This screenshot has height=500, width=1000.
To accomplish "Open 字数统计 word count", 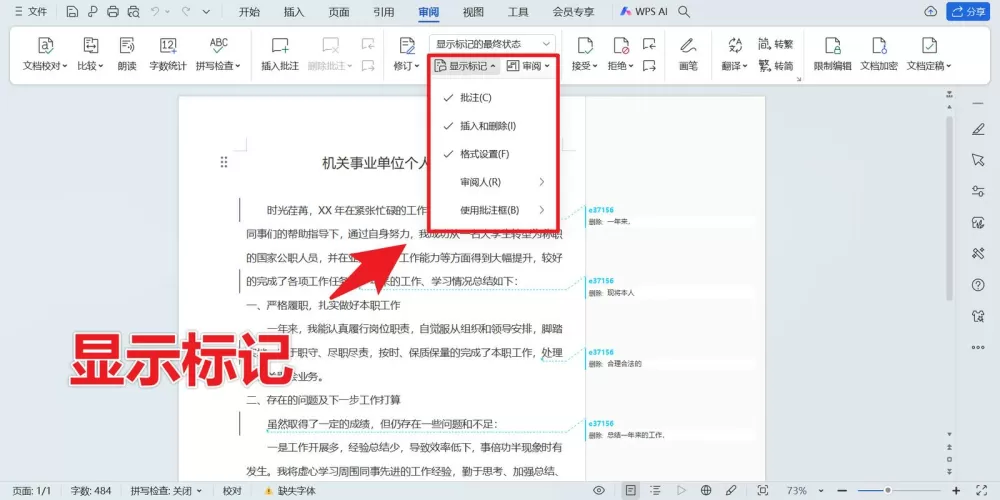I will (168, 54).
